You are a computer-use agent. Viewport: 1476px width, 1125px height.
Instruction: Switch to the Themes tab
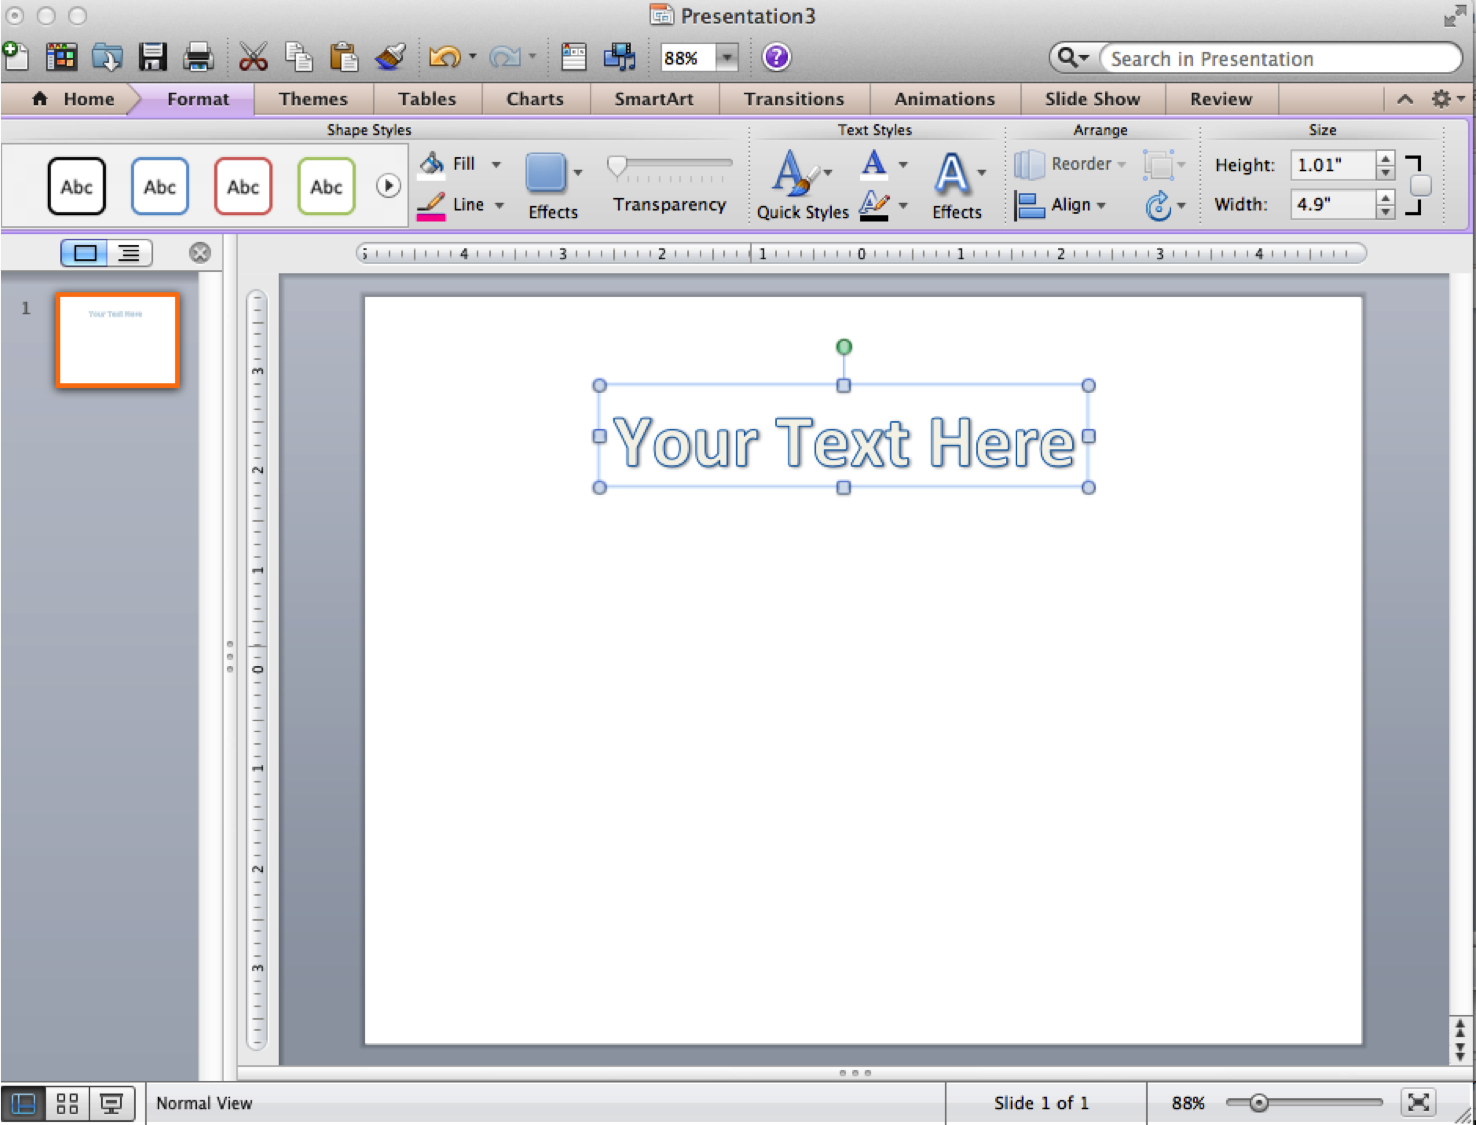click(313, 98)
